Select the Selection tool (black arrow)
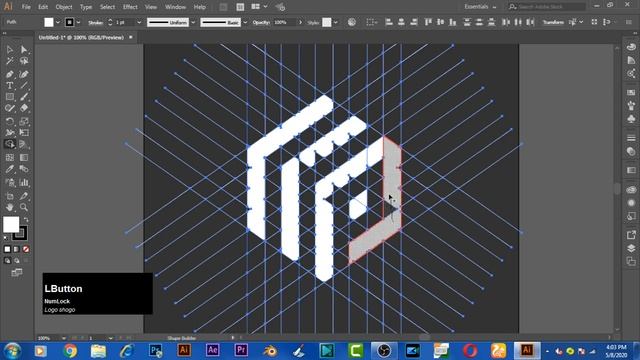The image size is (640, 360). (9, 49)
